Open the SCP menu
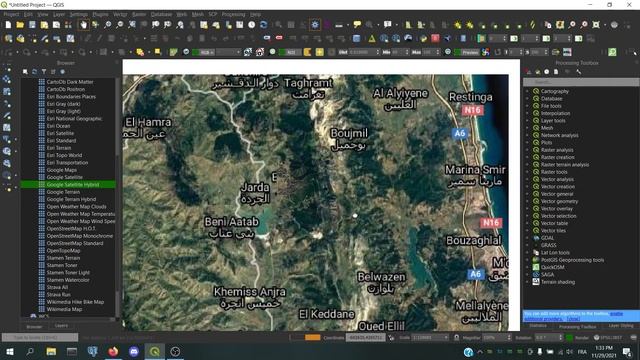The image size is (640, 360). point(213,14)
